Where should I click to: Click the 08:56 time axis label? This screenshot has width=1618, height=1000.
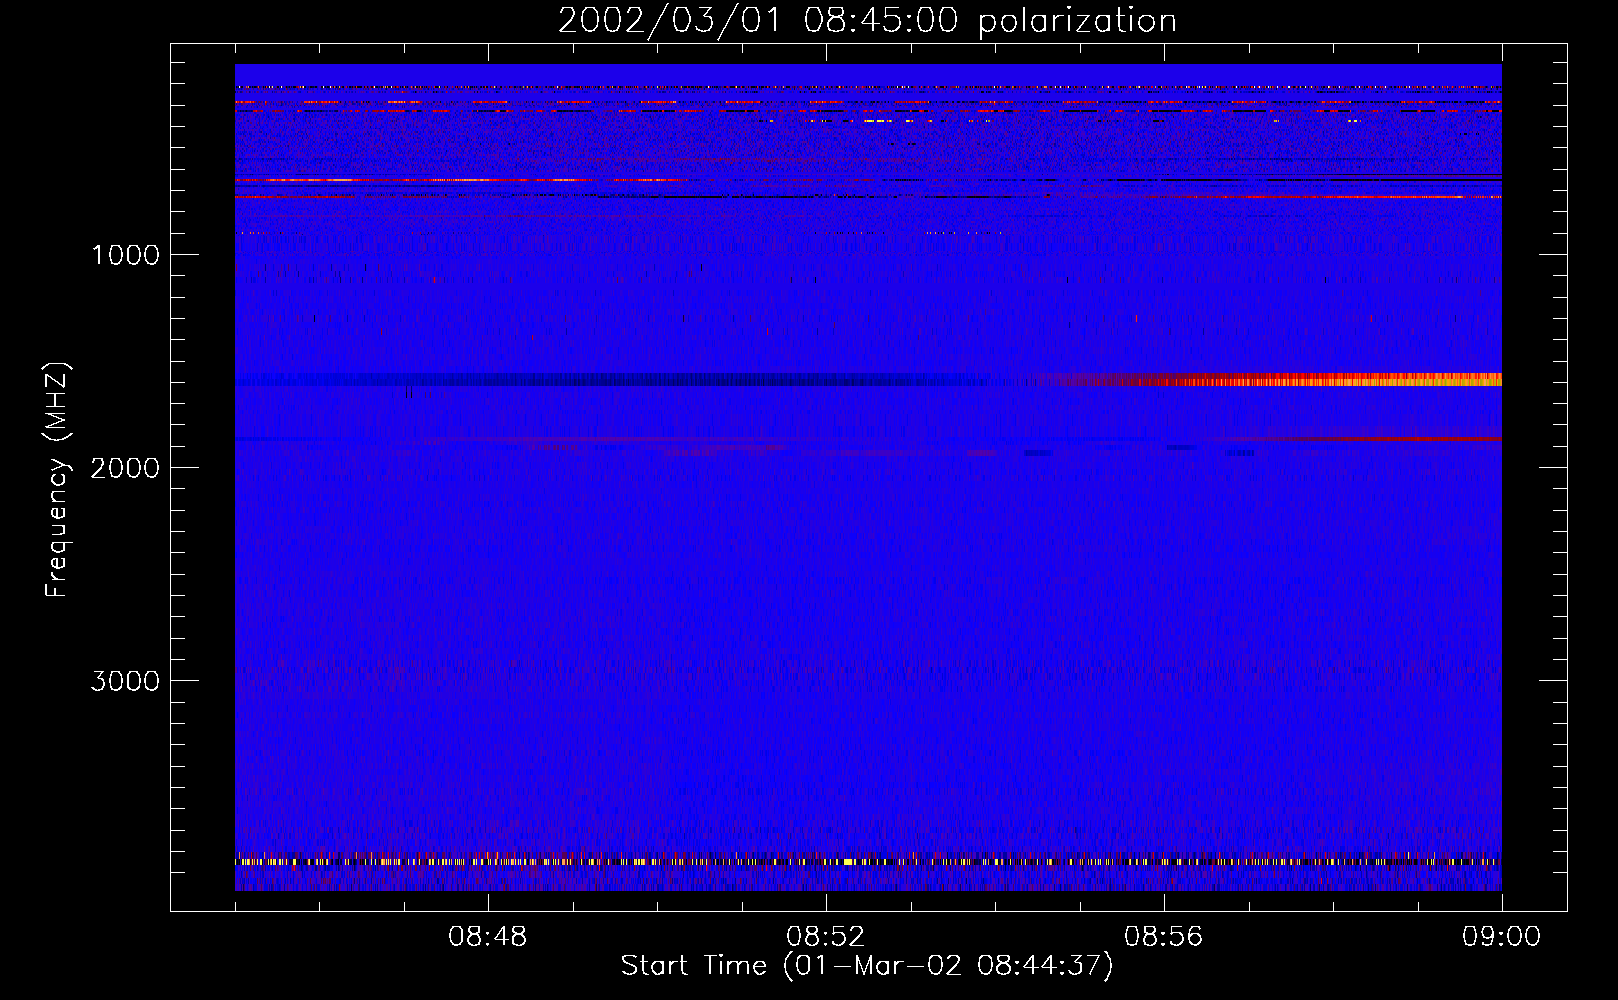point(1163,937)
